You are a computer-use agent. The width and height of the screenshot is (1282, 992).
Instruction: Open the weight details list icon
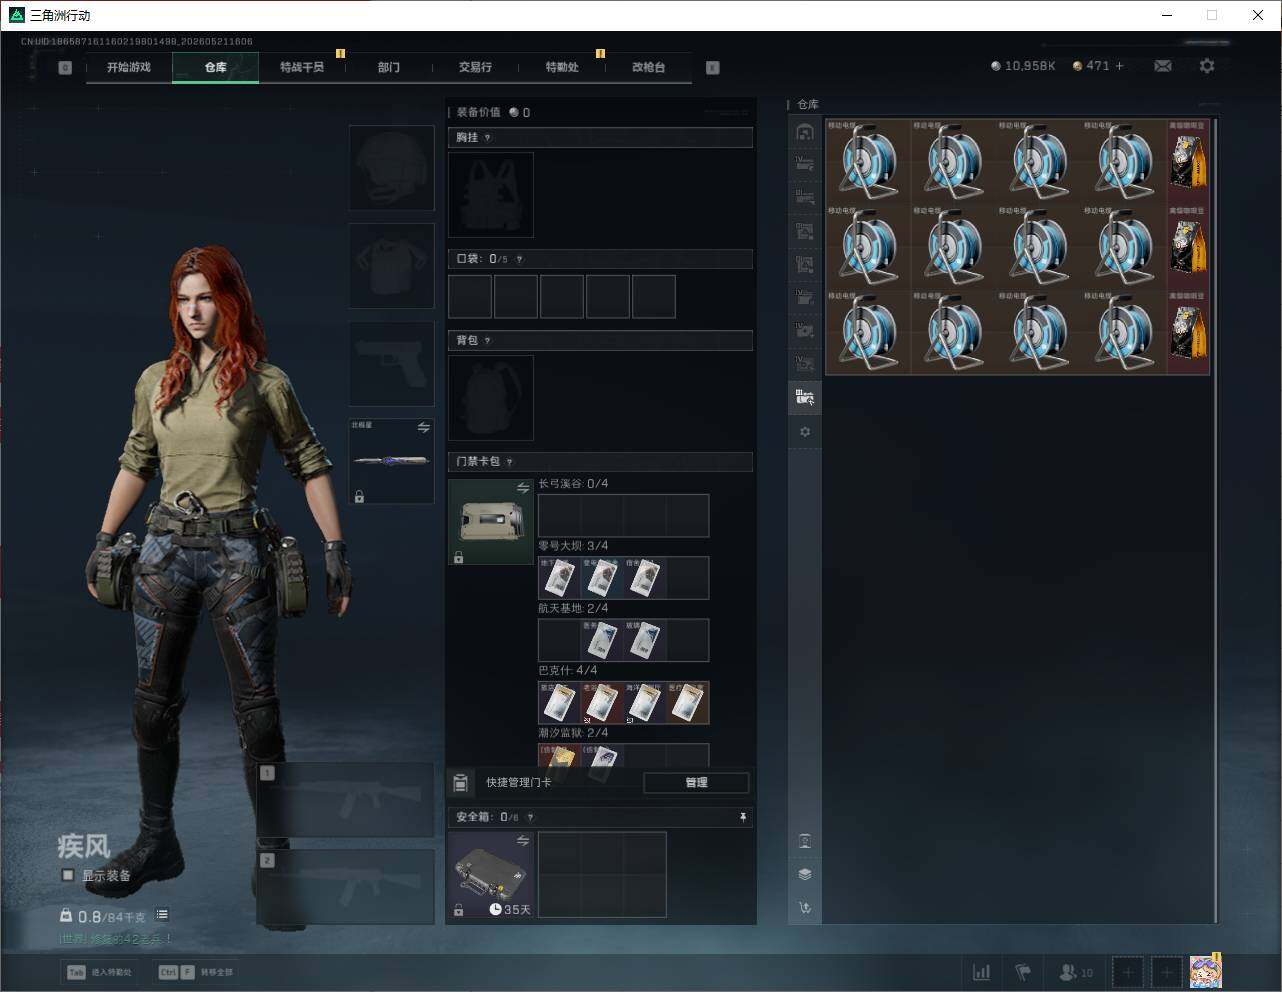click(x=162, y=915)
